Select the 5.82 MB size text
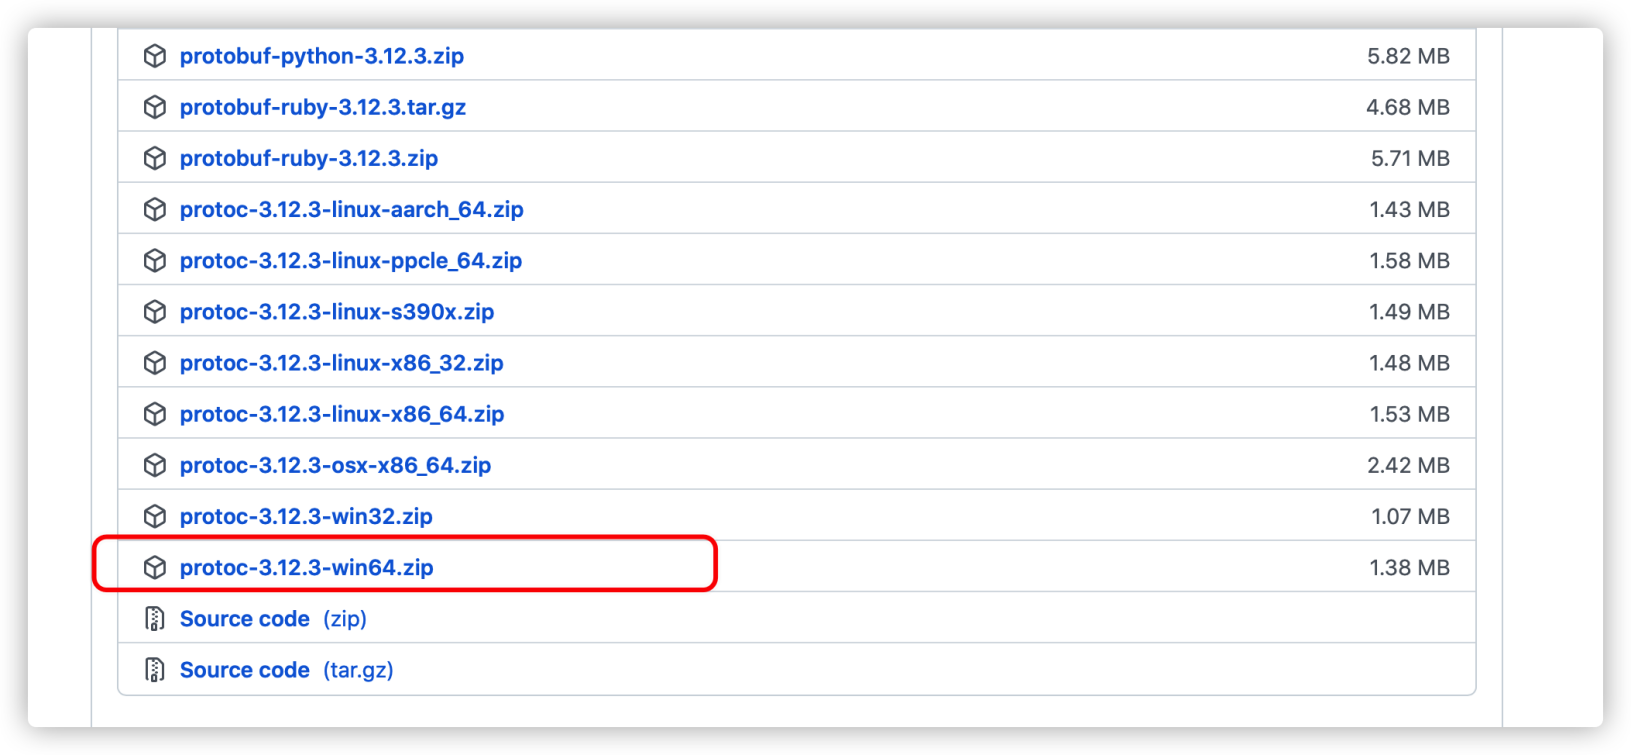The image size is (1631, 755). pyautogui.click(x=1408, y=56)
